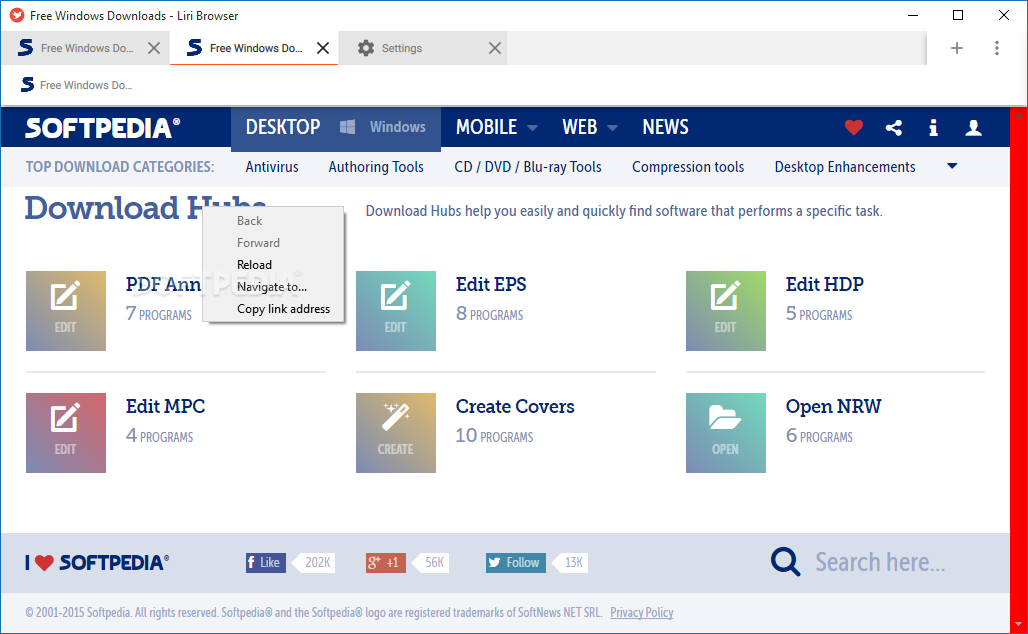
Task: Close the Settings tab
Action: pos(495,48)
